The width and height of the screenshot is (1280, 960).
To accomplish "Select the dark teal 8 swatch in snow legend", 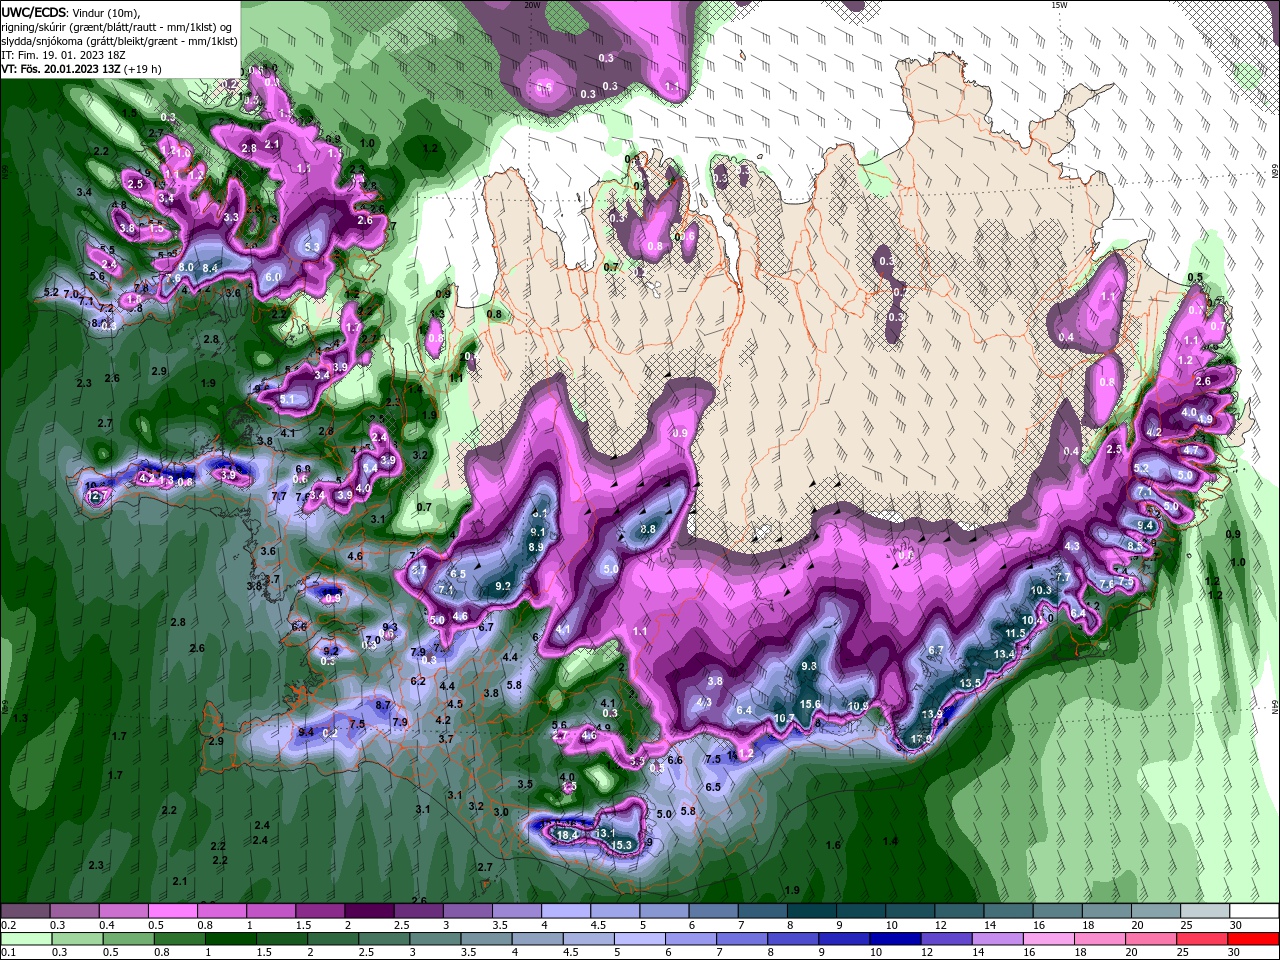I will click(811, 911).
